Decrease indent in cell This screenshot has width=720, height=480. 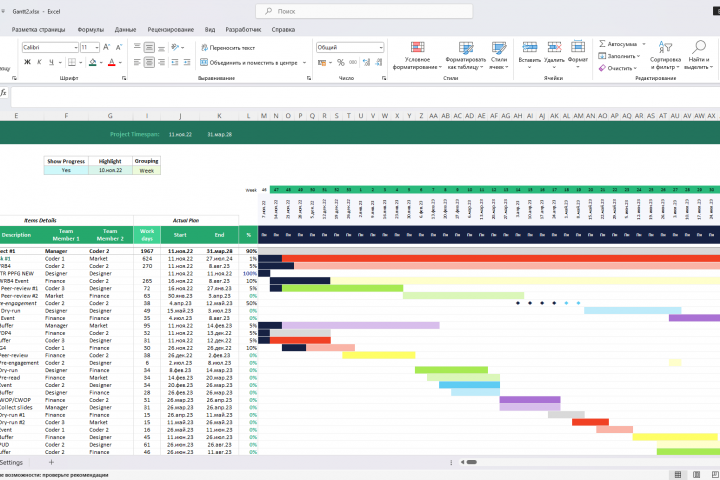tap(174, 62)
